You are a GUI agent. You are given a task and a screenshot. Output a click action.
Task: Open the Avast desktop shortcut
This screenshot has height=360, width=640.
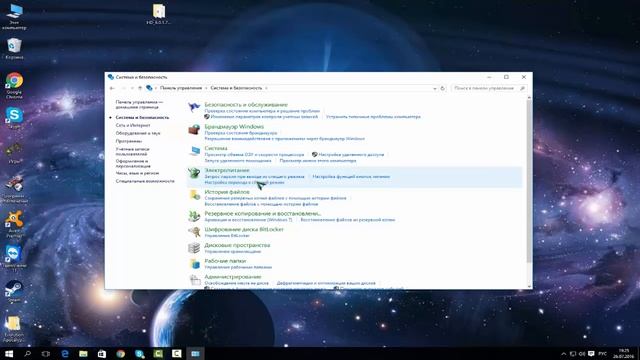(14, 224)
